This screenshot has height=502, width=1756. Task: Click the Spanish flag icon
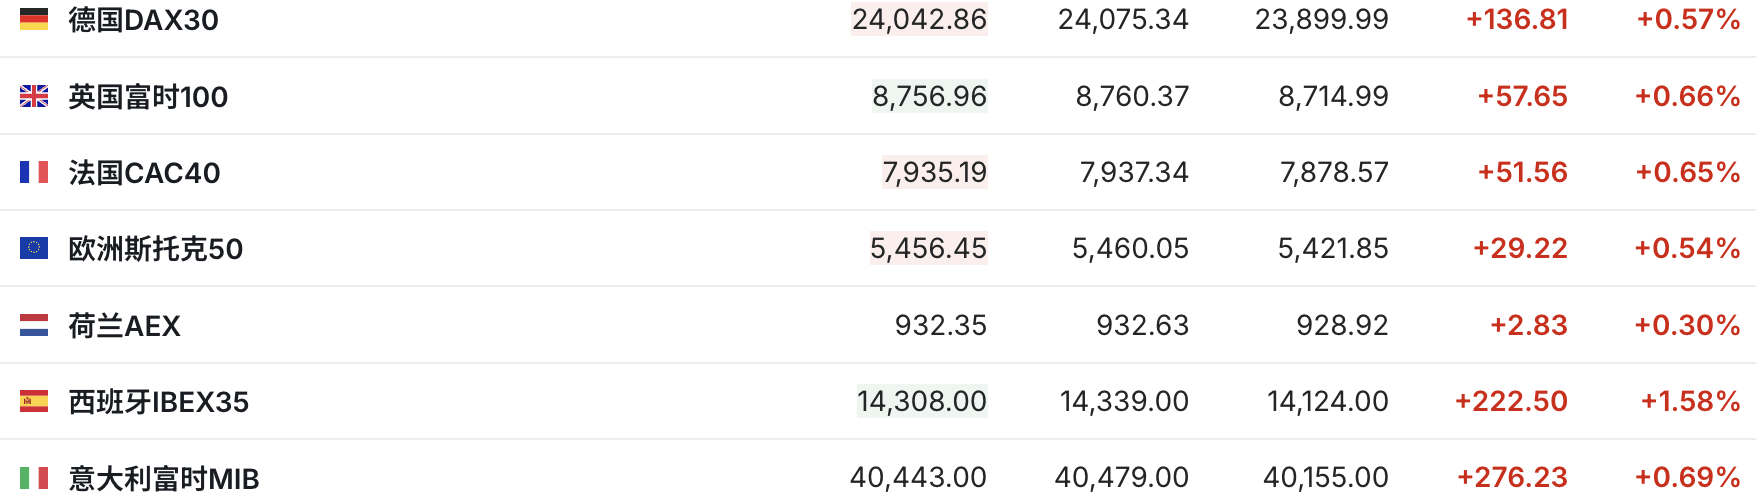click(x=34, y=401)
